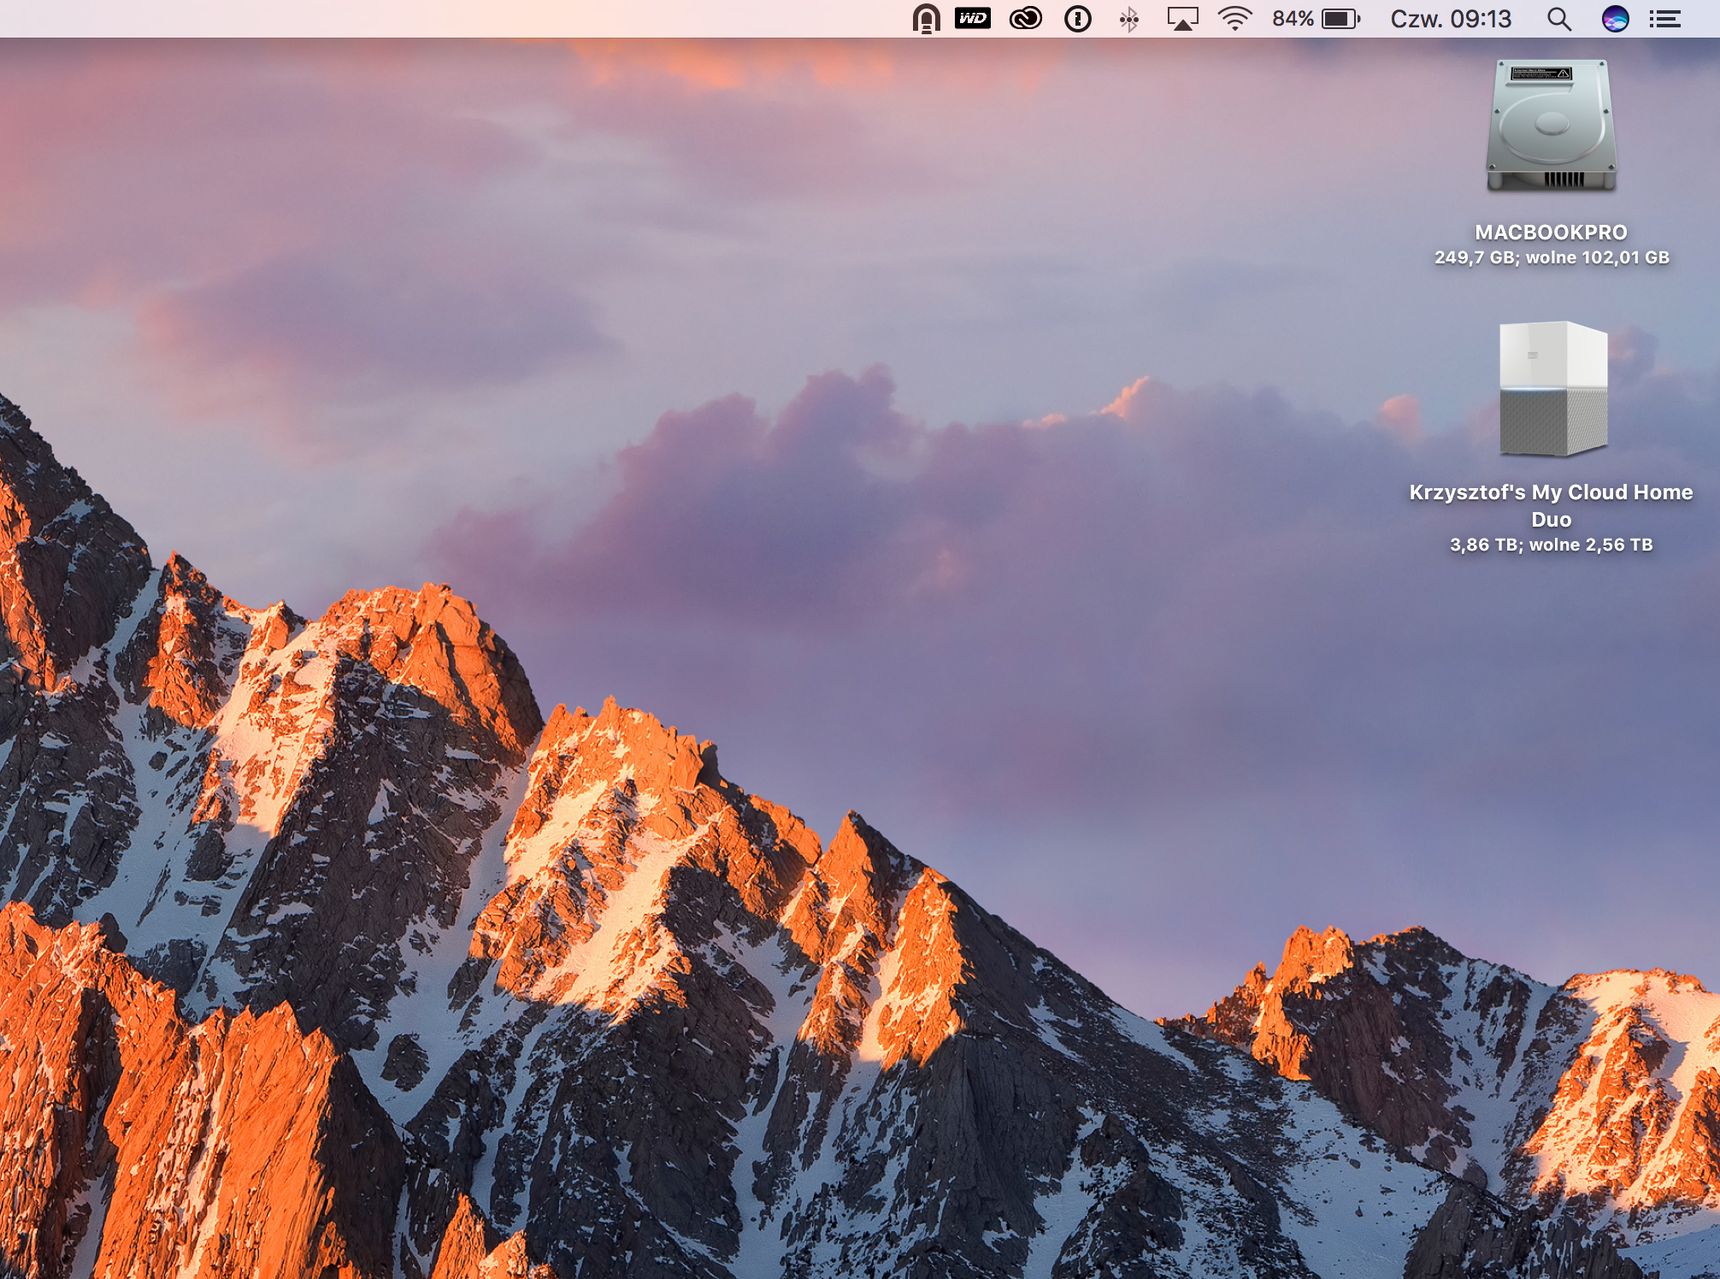This screenshot has height=1279, width=1720.
Task: Open Spotlight search magnifier
Action: 1559,19
